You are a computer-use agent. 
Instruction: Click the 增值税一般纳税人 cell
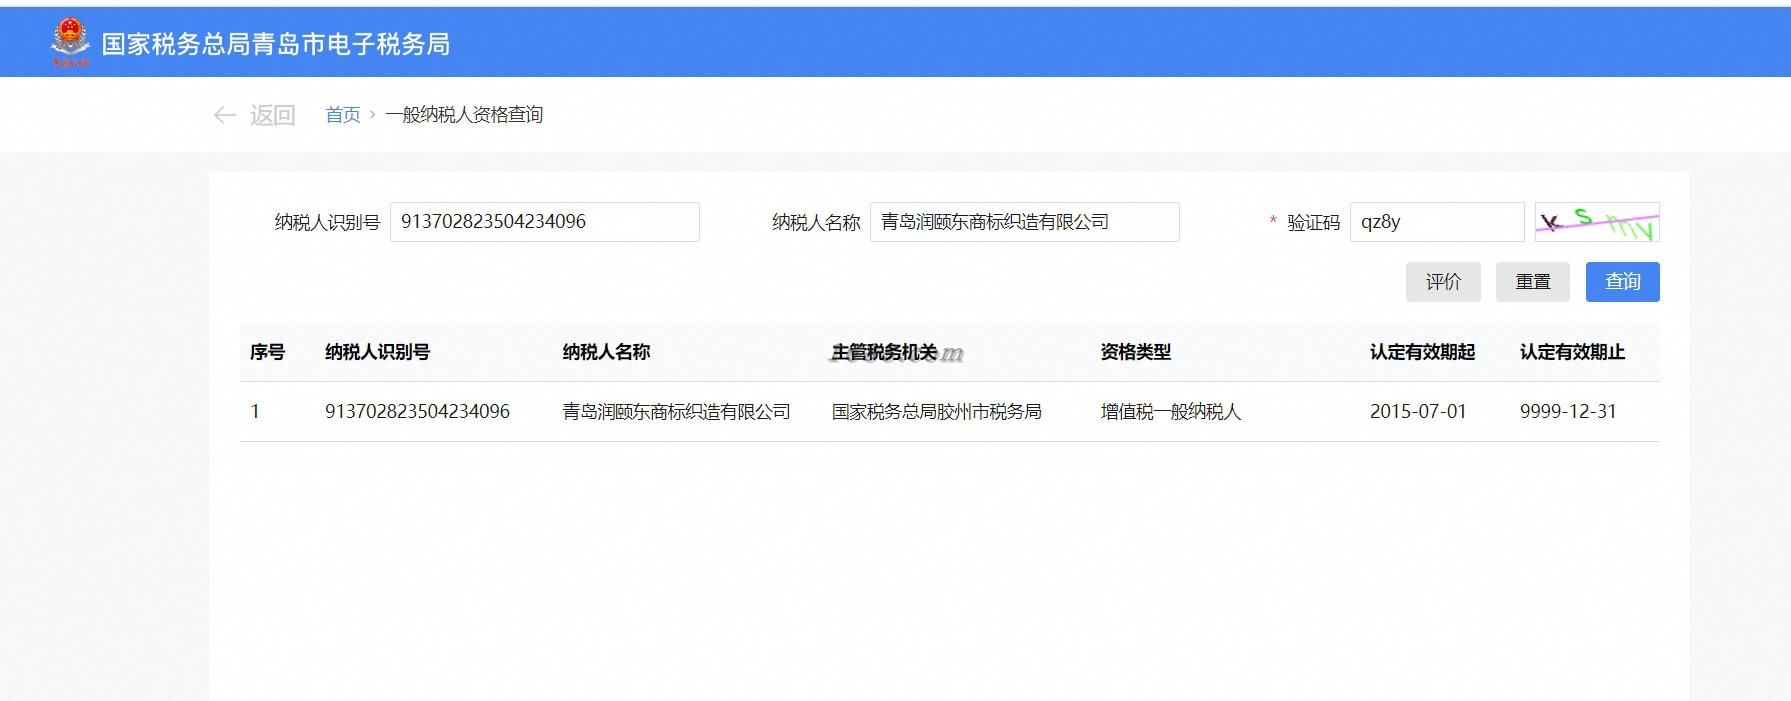tap(1171, 412)
